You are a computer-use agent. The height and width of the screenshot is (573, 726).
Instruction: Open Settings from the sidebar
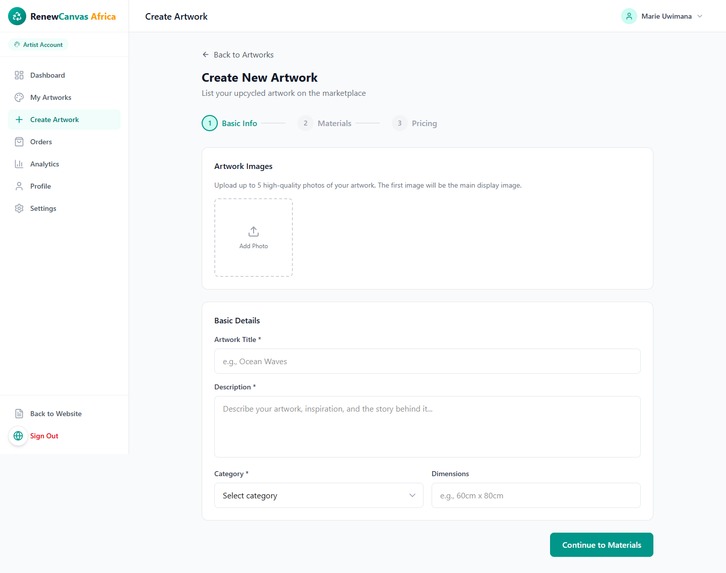[x=64, y=208]
